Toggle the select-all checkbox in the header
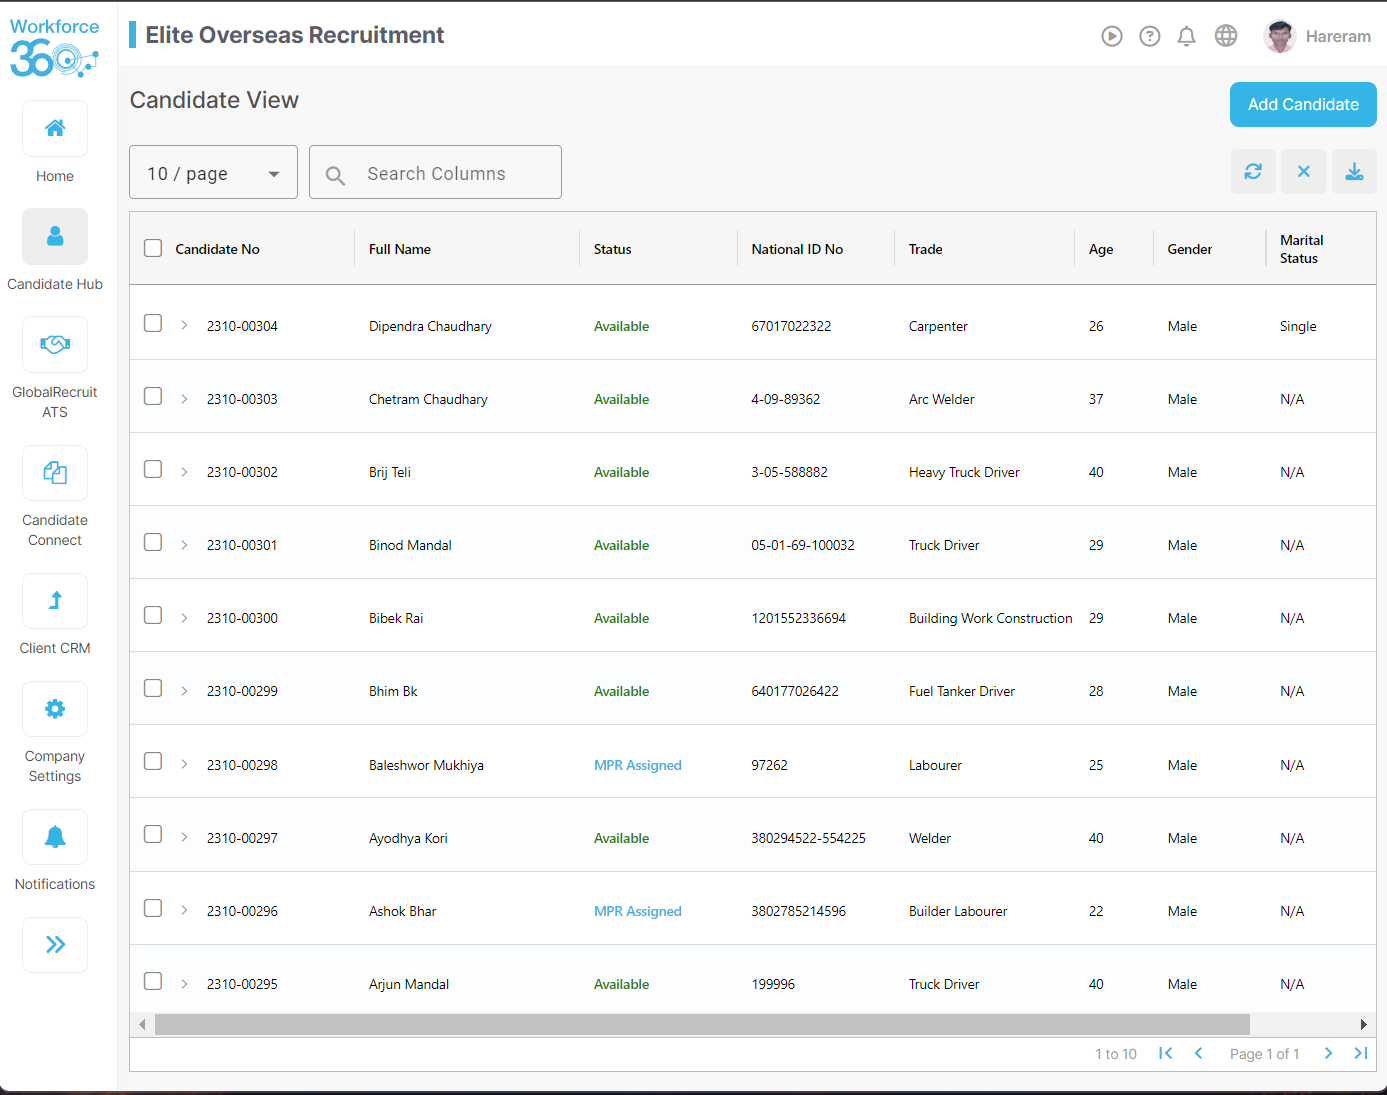 point(153,247)
